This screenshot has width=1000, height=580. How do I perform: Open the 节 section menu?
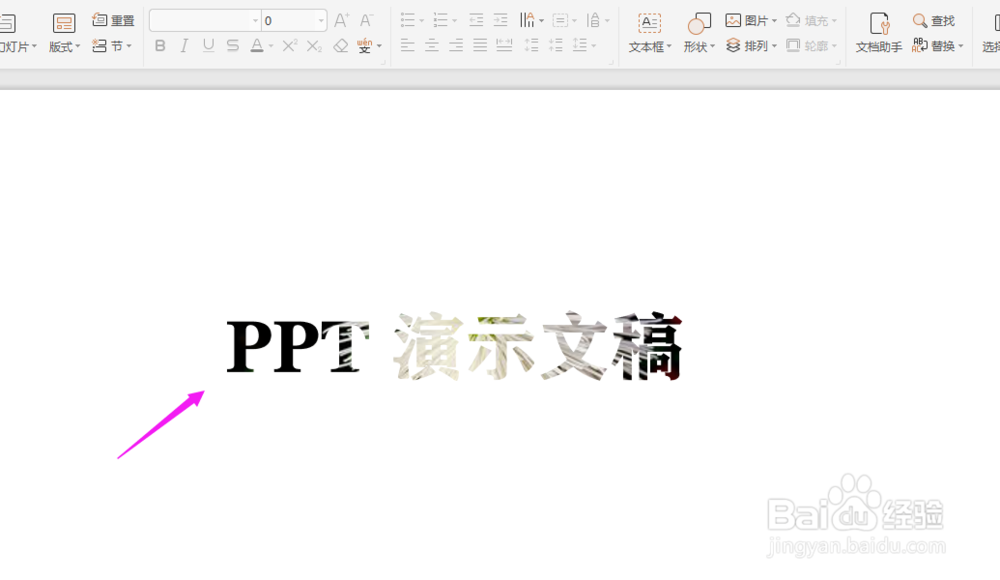pyautogui.click(x=112, y=46)
